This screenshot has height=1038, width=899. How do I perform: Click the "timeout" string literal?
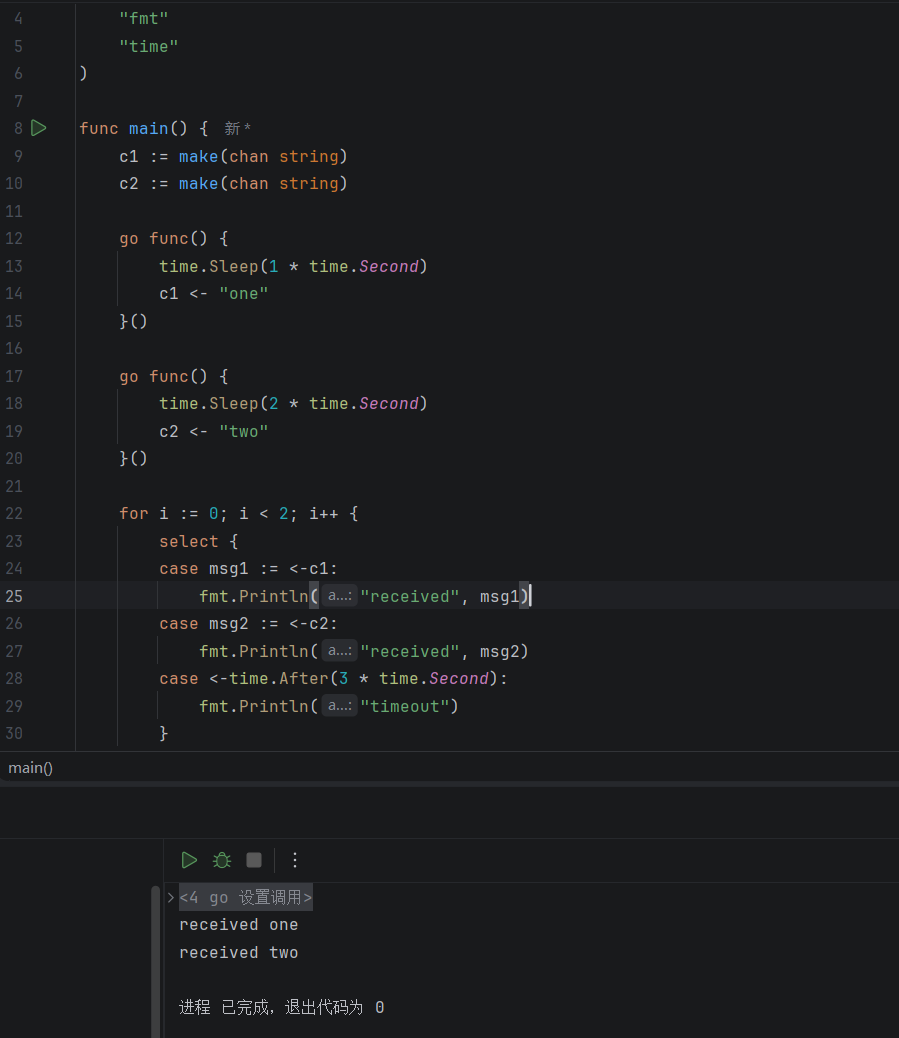coord(405,706)
